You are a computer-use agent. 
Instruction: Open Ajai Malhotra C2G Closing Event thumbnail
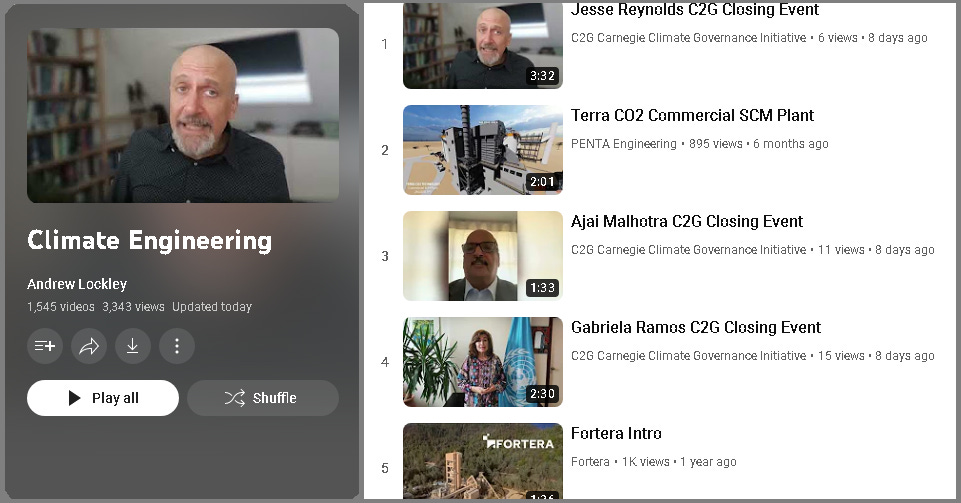(x=483, y=256)
